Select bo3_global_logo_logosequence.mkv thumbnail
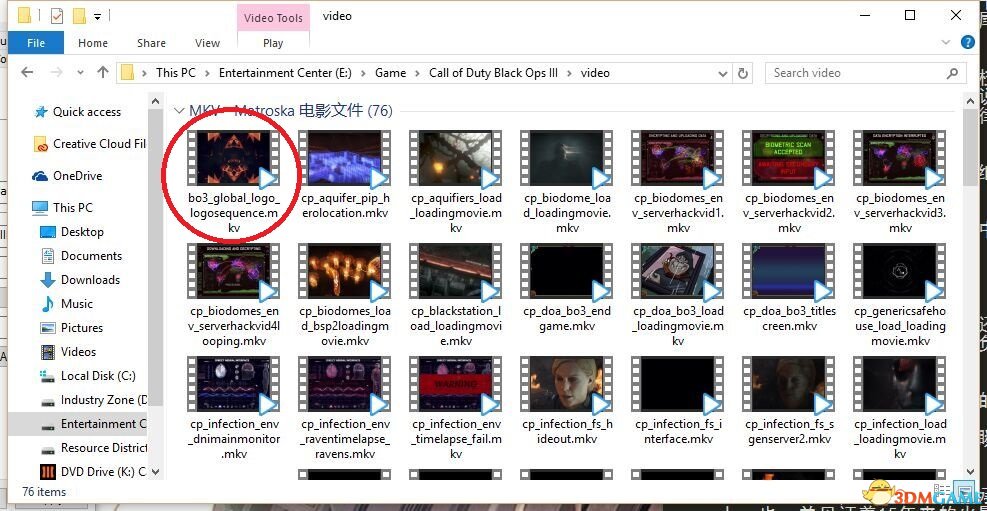The width and height of the screenshot is (987, 511). pyautogui.click(x=234, y=160)
